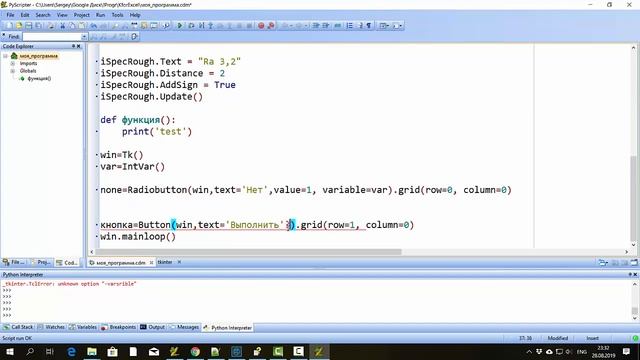Click the Windows Start button
The image size is (640, 360).
9,351
